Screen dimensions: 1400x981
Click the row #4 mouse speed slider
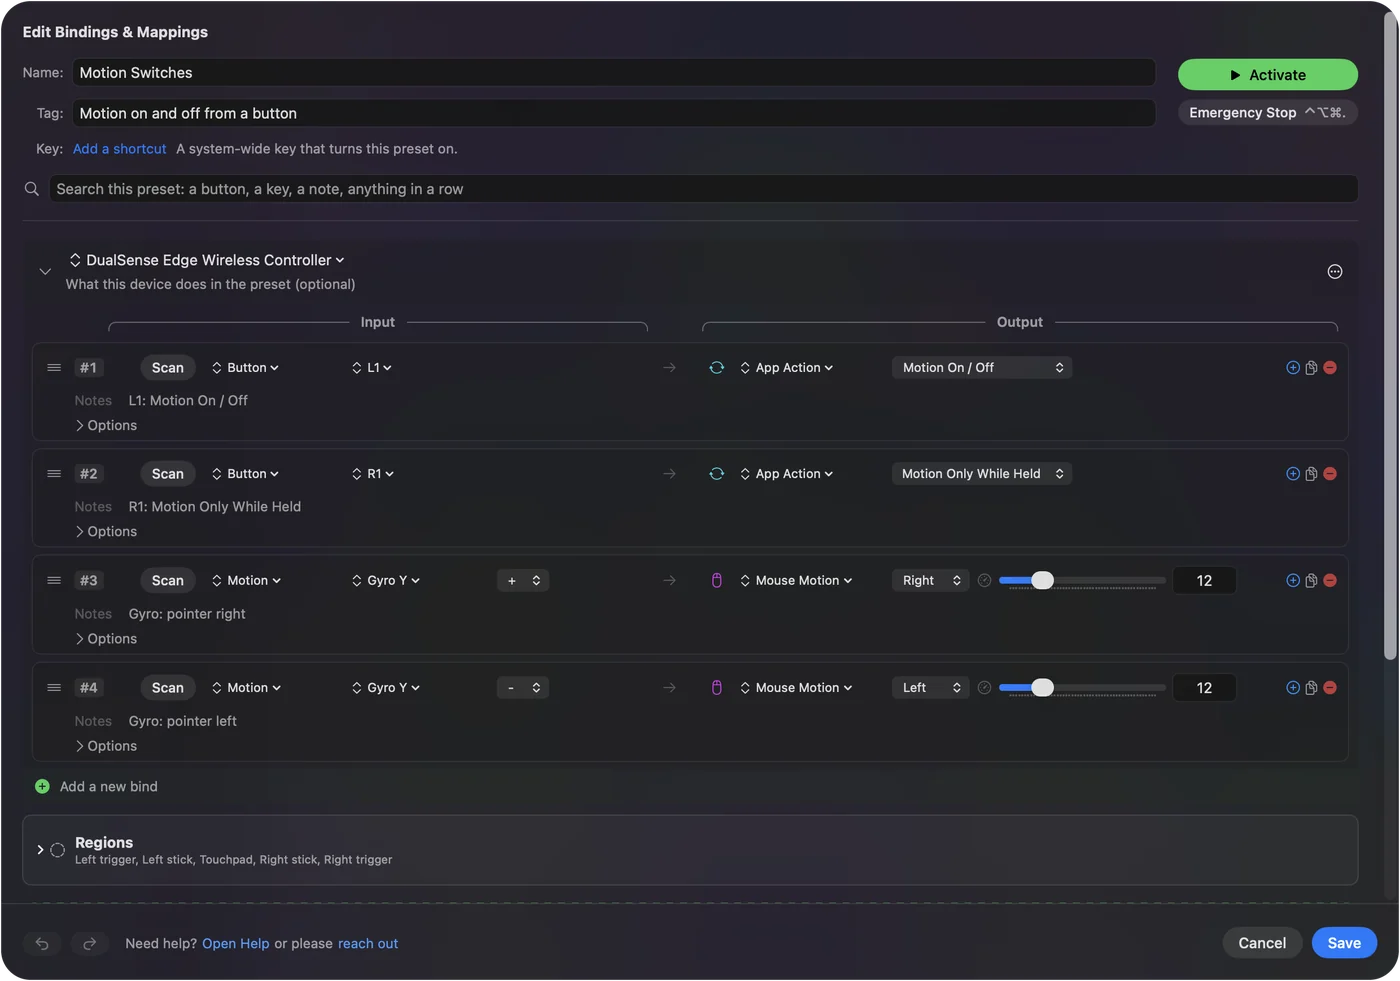[1082, 688]
